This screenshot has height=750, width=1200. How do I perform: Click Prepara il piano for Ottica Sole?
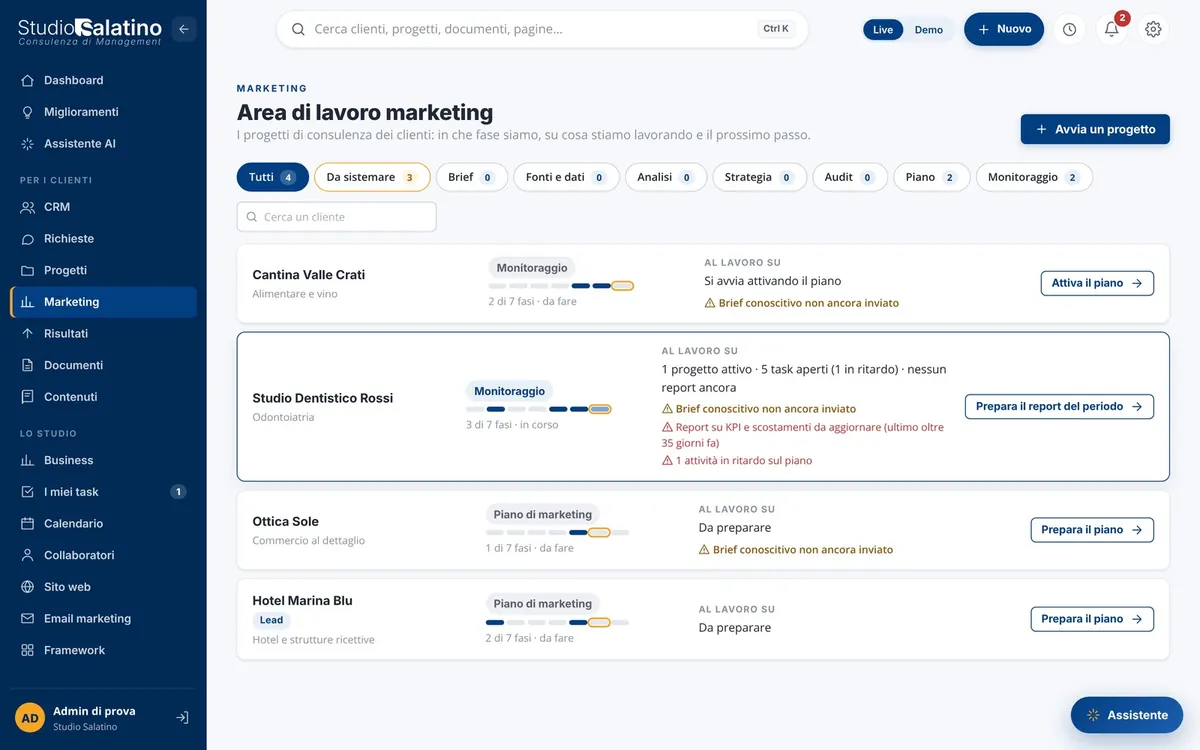(x=1092, y=530)
